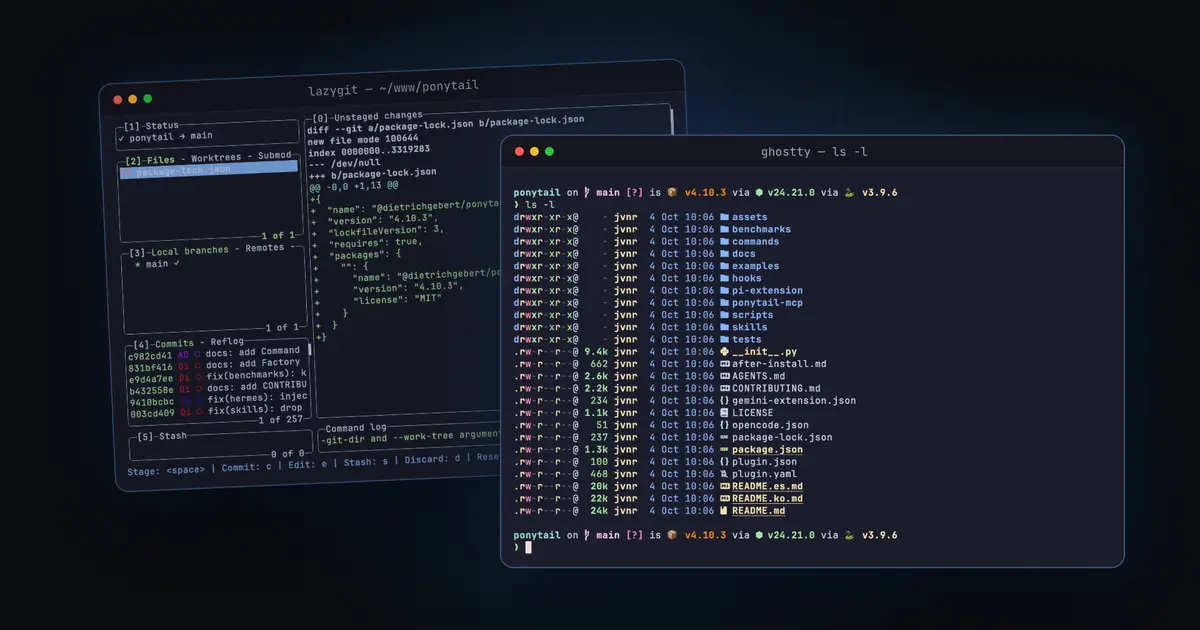Click the git branch icon in the bottom prompt
This screenshot has width=1200, height=630.
[587, 535]
